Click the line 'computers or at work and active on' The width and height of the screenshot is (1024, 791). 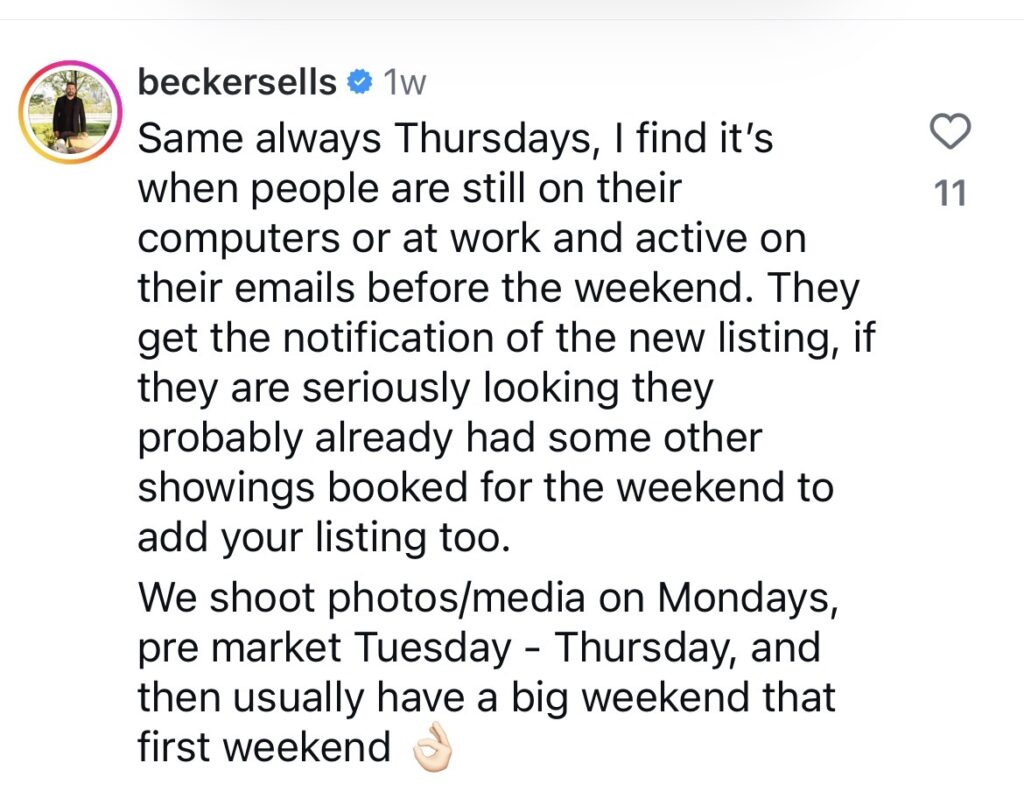click(x=472, y=238)
